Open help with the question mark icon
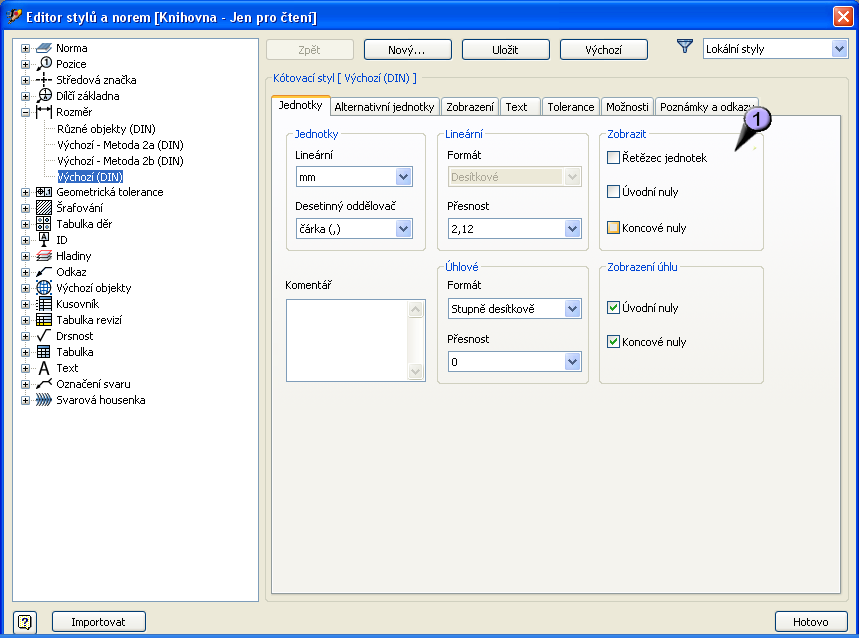Viewport: 859px width, 638px height. coord(25,621)
